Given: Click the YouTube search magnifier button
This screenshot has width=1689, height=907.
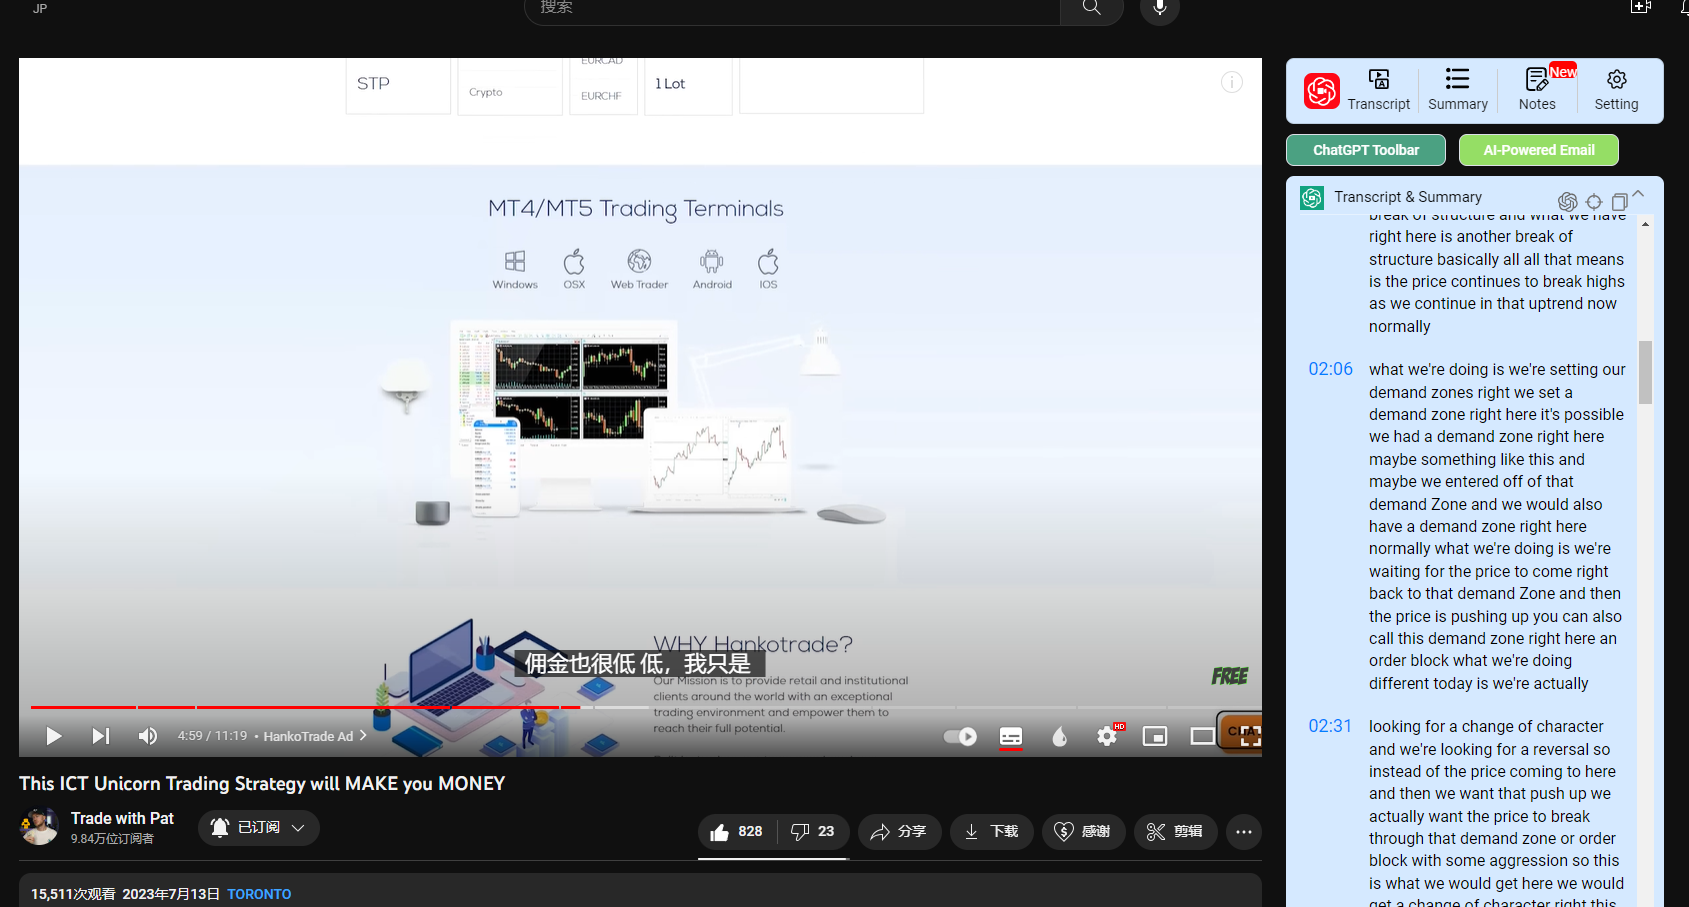Looking at the screenshot, I should (x=1092, y=9).
